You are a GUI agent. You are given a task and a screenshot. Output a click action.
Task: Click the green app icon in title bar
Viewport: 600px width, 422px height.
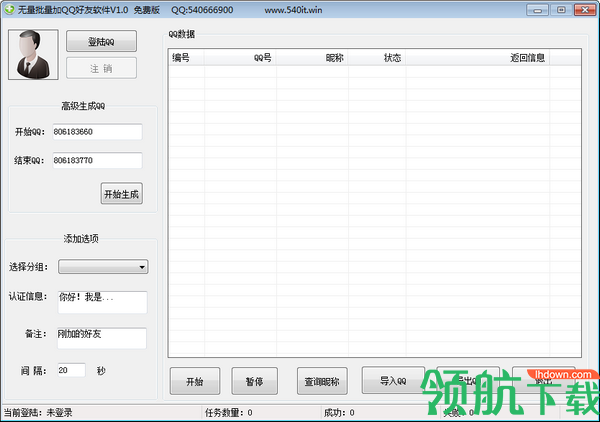tap(9, 10)
